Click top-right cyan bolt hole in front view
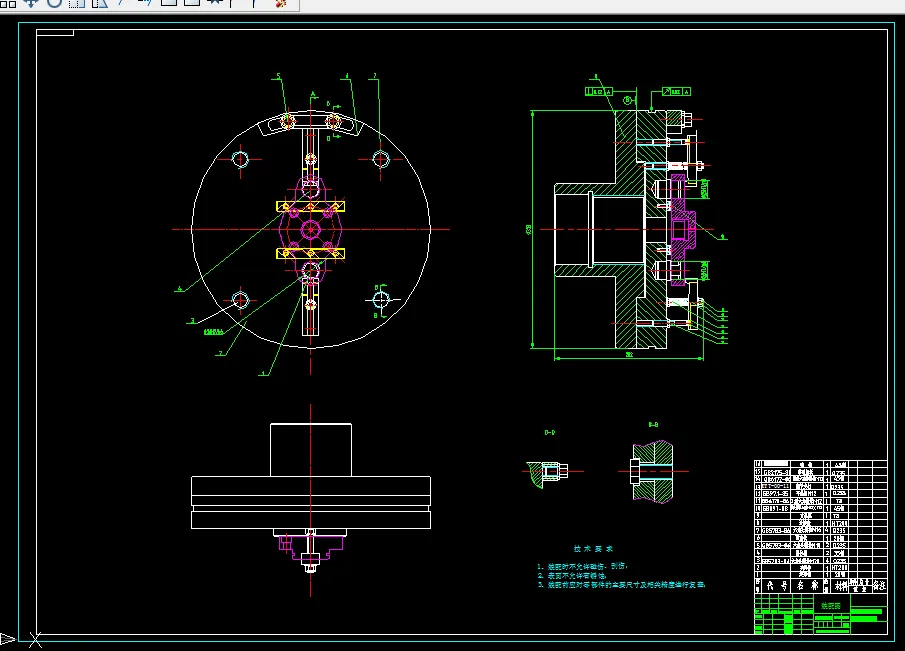905x651 pixels. click(x=381, y=159)
